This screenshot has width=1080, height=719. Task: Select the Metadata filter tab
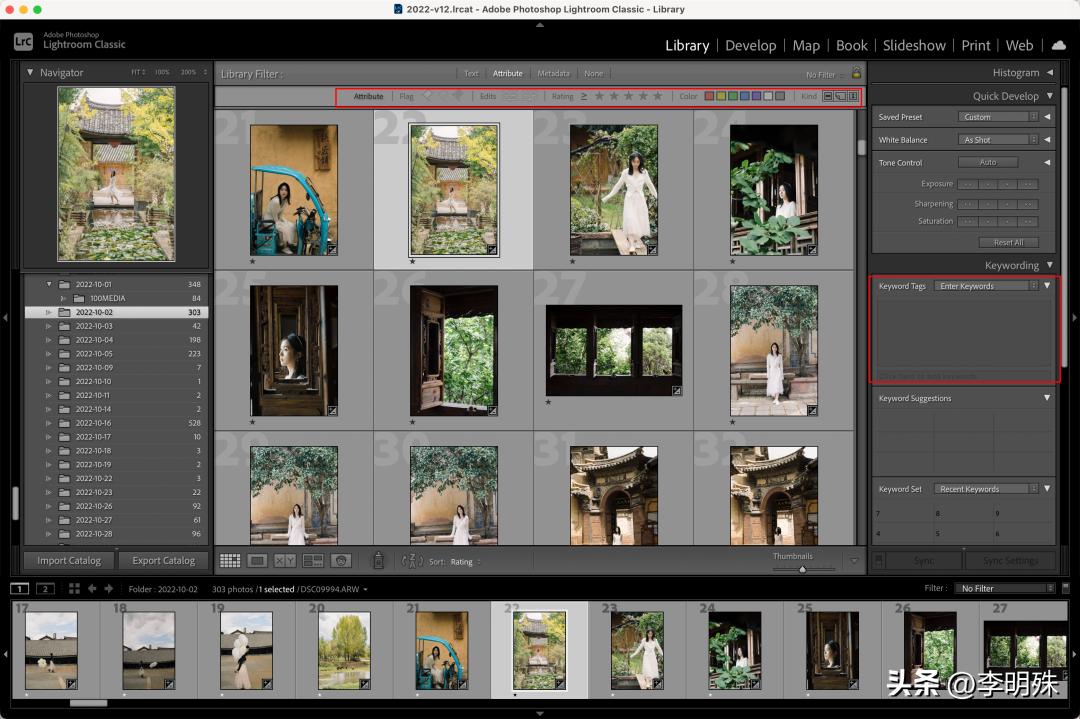click(553, 73)
